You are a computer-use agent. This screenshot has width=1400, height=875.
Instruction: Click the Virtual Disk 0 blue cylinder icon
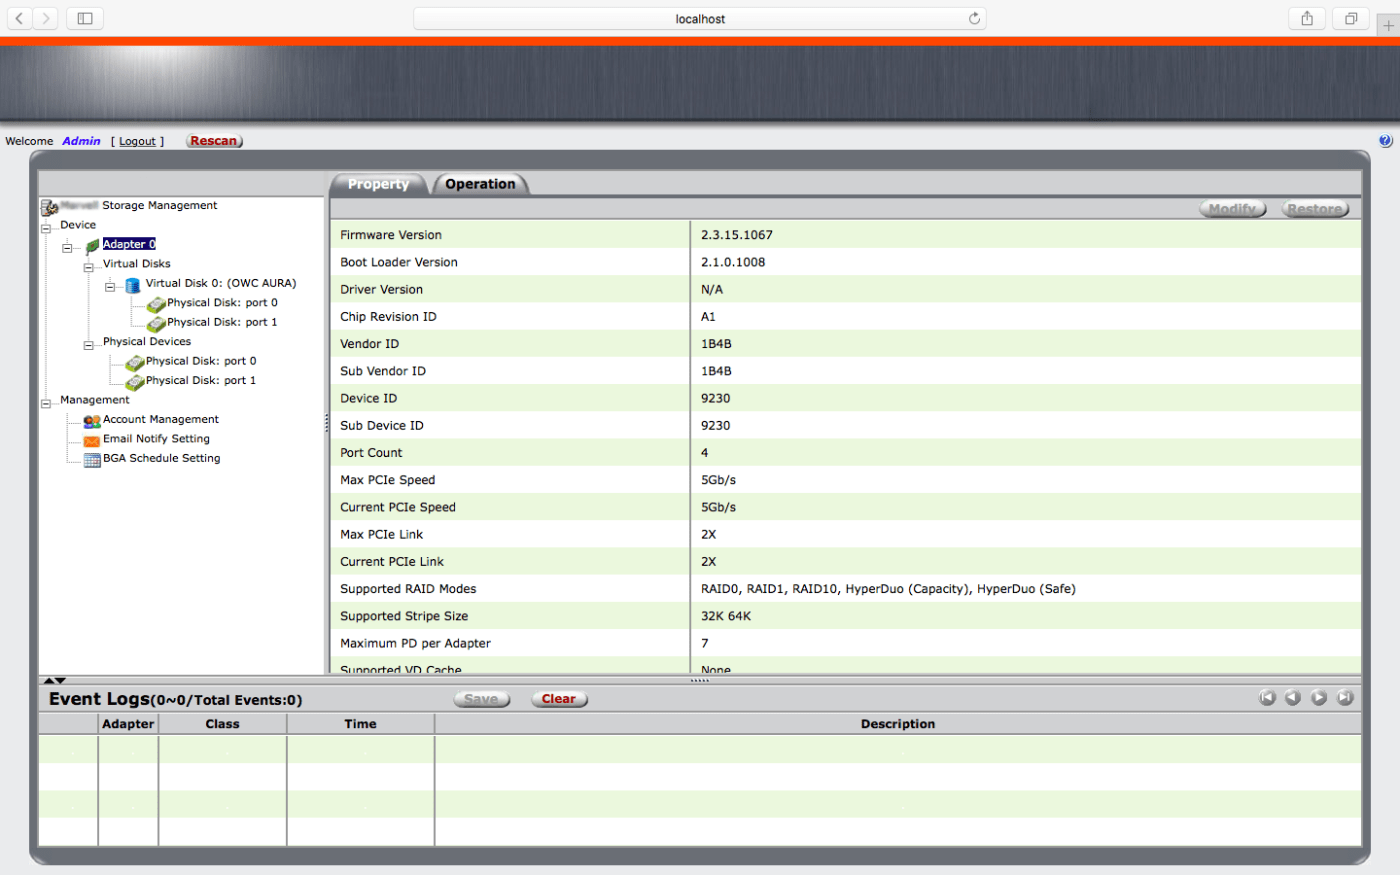132,285
